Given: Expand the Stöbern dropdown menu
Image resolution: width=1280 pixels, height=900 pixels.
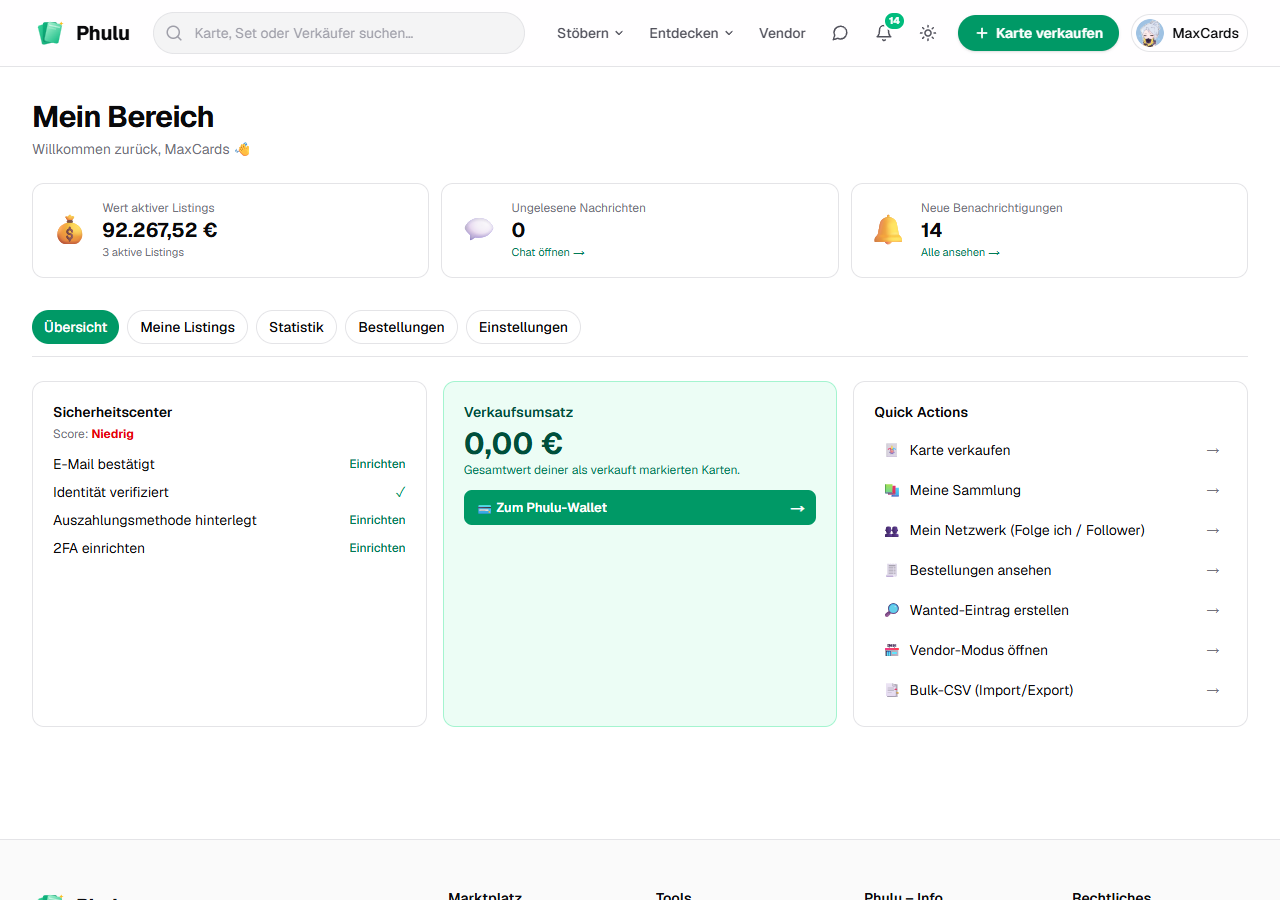Looking at the screenshot, I should [x=590, y=33].
